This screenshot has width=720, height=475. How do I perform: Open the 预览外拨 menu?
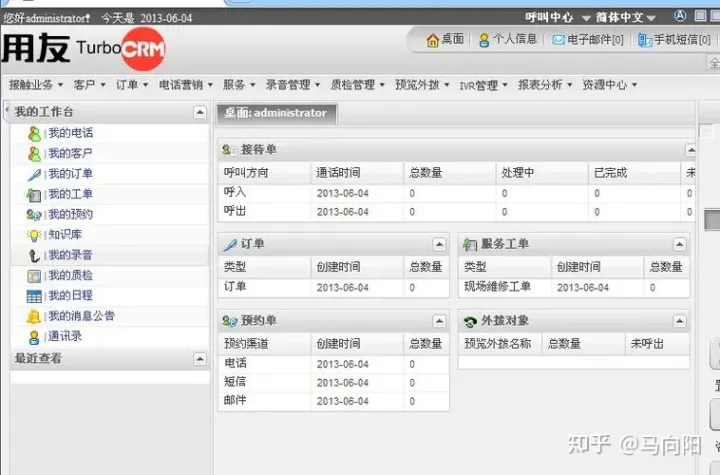(x=422, y=85)
